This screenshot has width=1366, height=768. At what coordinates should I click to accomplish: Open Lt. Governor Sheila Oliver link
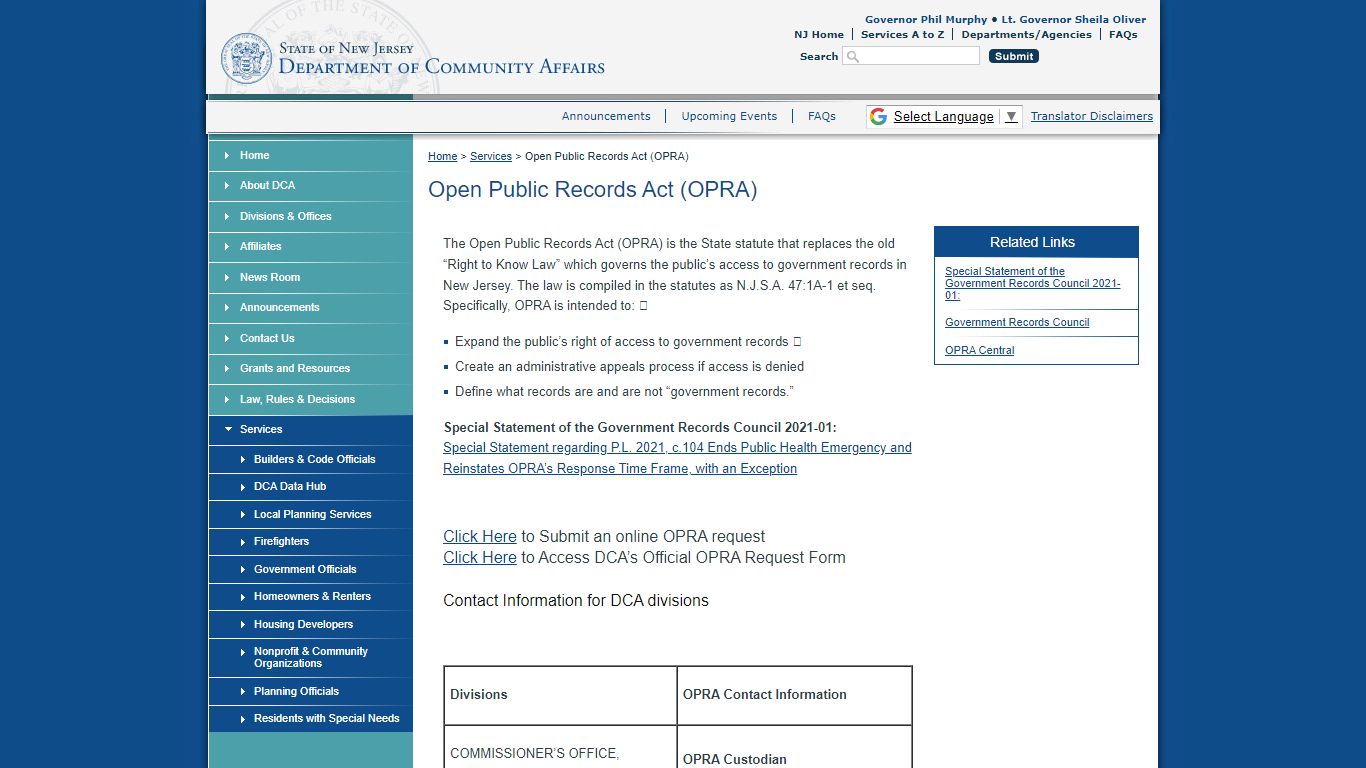coord(1074,19)
